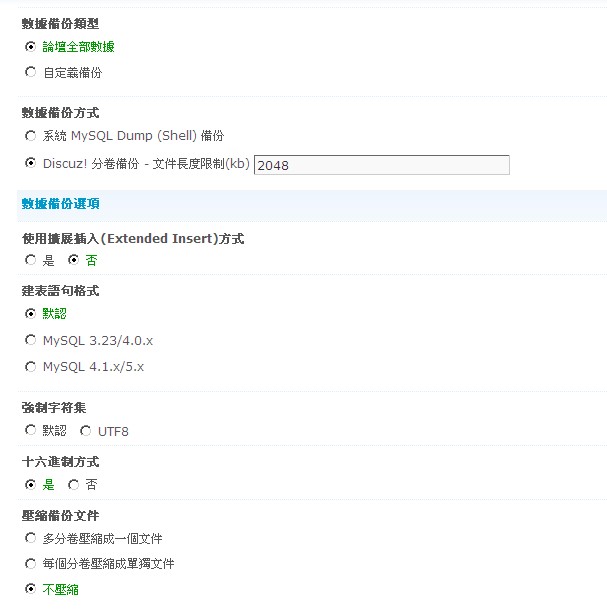607x609 pixels.
Task: Disable 十六進制方式 with 否
Action: (73, 484)
